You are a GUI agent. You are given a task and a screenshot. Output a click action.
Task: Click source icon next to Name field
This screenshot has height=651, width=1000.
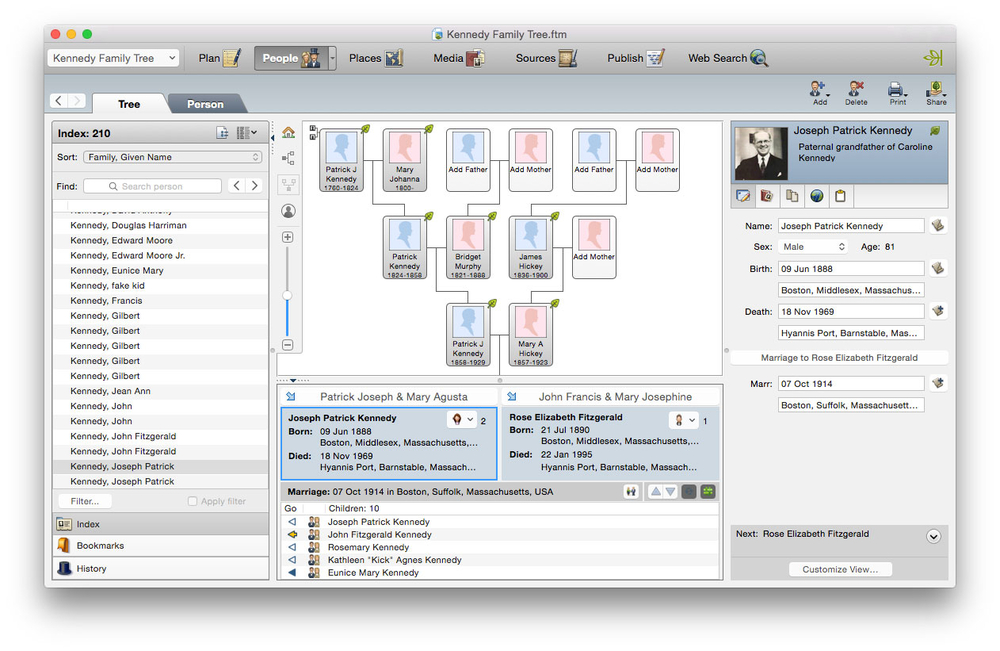click(938, 226)
